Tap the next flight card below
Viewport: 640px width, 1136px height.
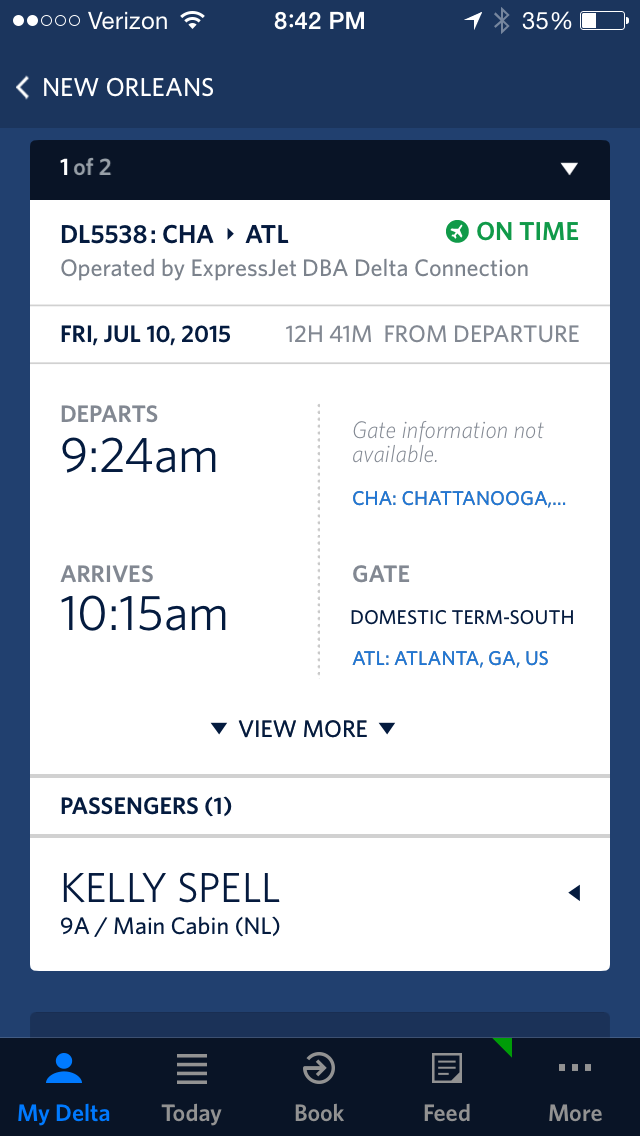(320, 1024)
